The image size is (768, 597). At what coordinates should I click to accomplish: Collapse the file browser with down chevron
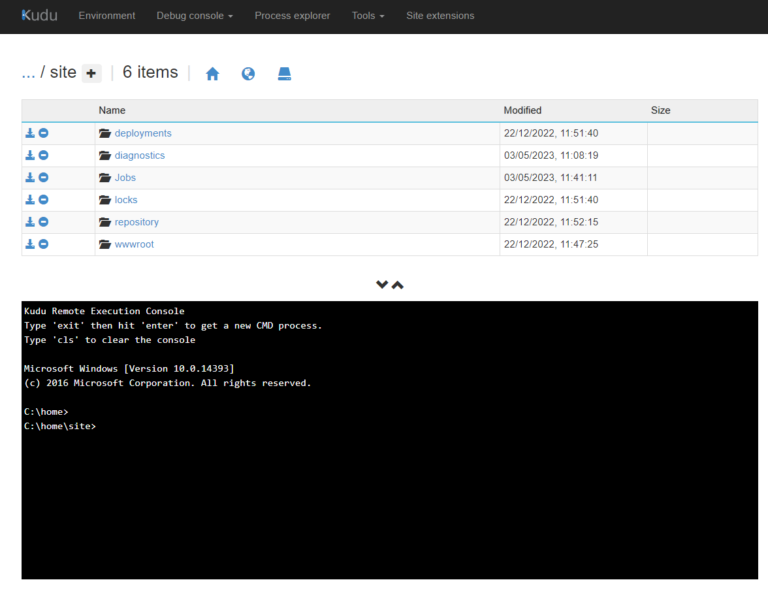point(382,285)
